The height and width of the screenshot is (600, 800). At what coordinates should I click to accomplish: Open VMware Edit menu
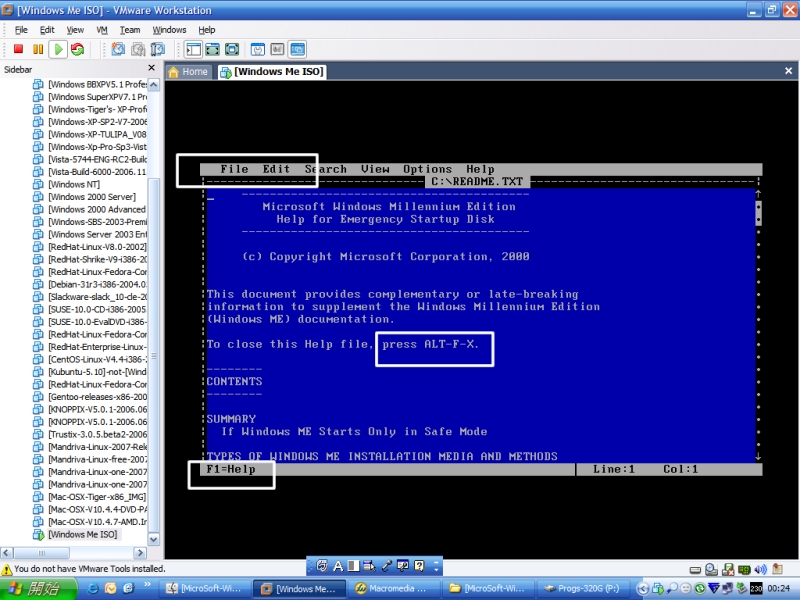pos(47,30)
